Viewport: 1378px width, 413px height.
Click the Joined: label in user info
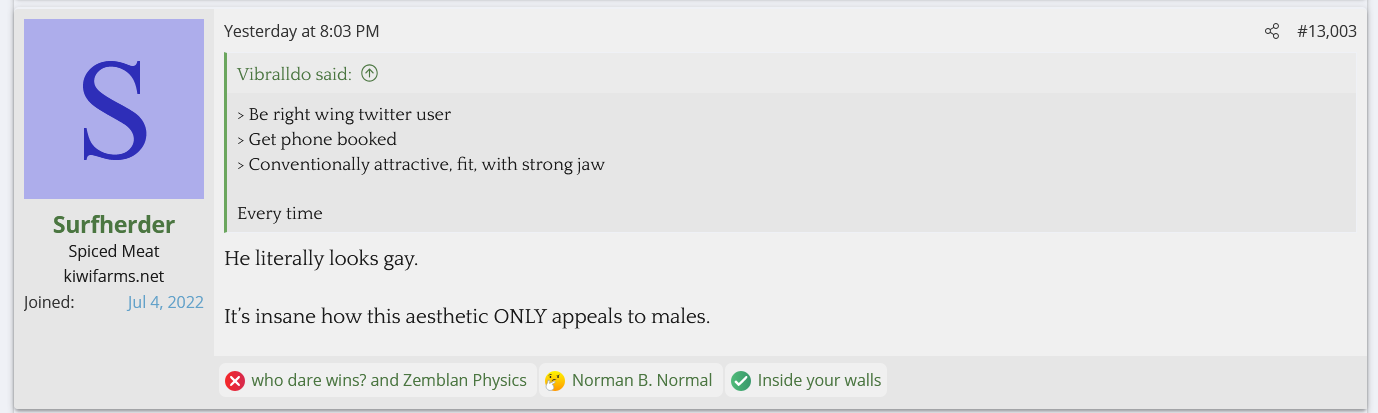pyautogui.click(x=49, y=302)
